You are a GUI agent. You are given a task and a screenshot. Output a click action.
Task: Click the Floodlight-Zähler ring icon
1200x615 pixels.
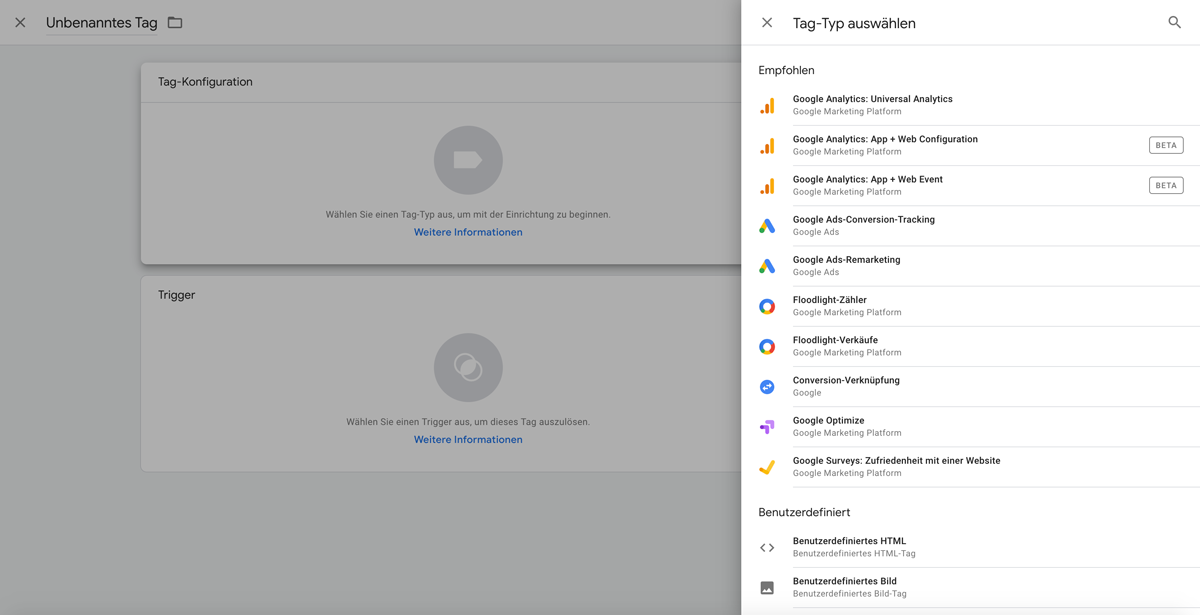(767, 306)
